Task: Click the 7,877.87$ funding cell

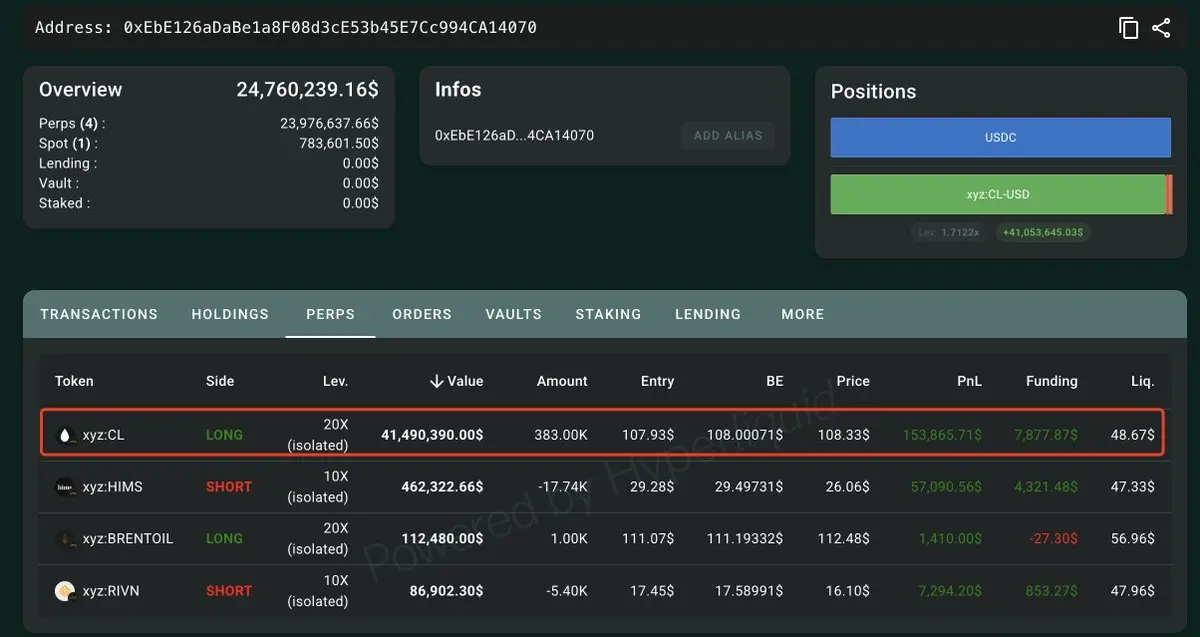Action: 1046,435
